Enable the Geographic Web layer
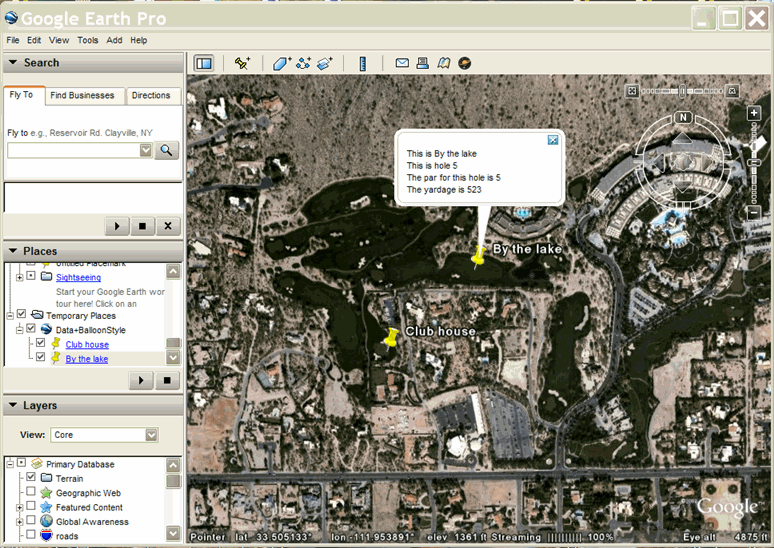This screenshot has width=774, height=548. coord(31,493)
